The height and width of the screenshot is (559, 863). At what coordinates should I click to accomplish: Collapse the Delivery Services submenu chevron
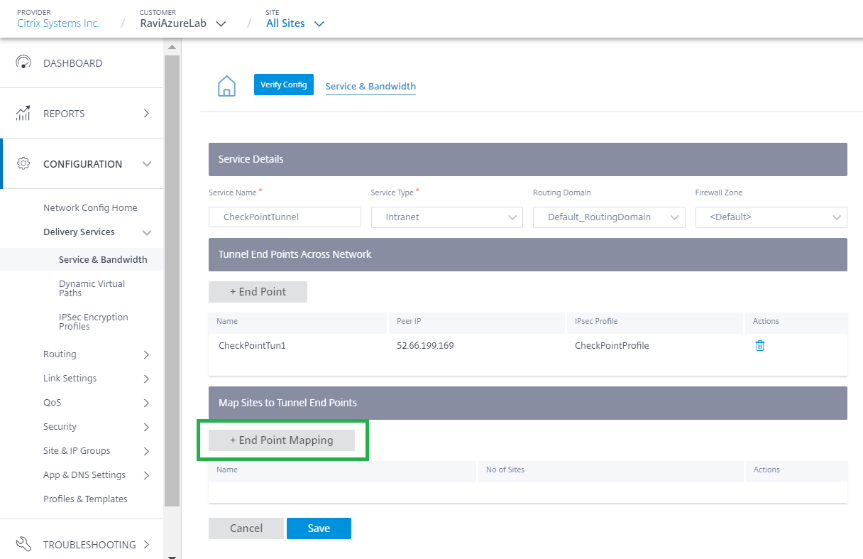pyautogui.click(x=146, y=233)
